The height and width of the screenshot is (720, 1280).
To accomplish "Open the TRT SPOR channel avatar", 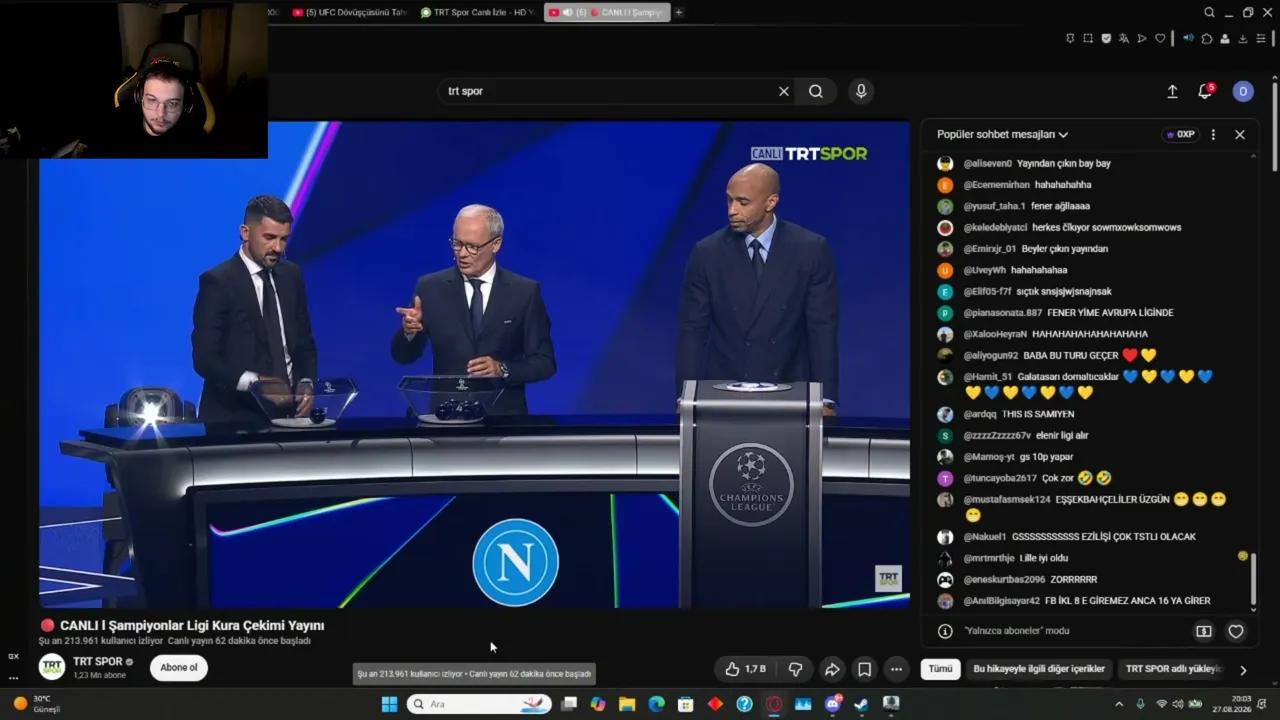I will pos(52,667).
